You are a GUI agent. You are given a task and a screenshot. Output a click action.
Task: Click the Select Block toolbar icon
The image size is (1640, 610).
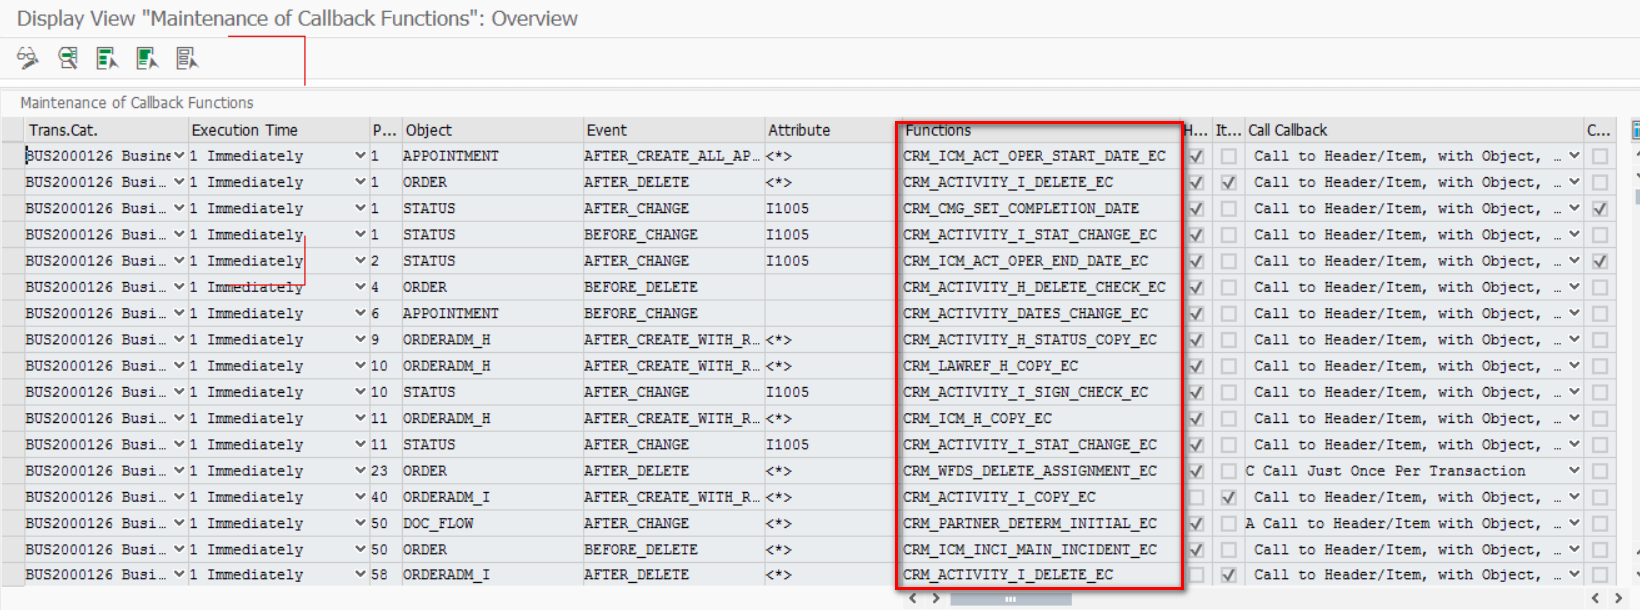[147, 59]
